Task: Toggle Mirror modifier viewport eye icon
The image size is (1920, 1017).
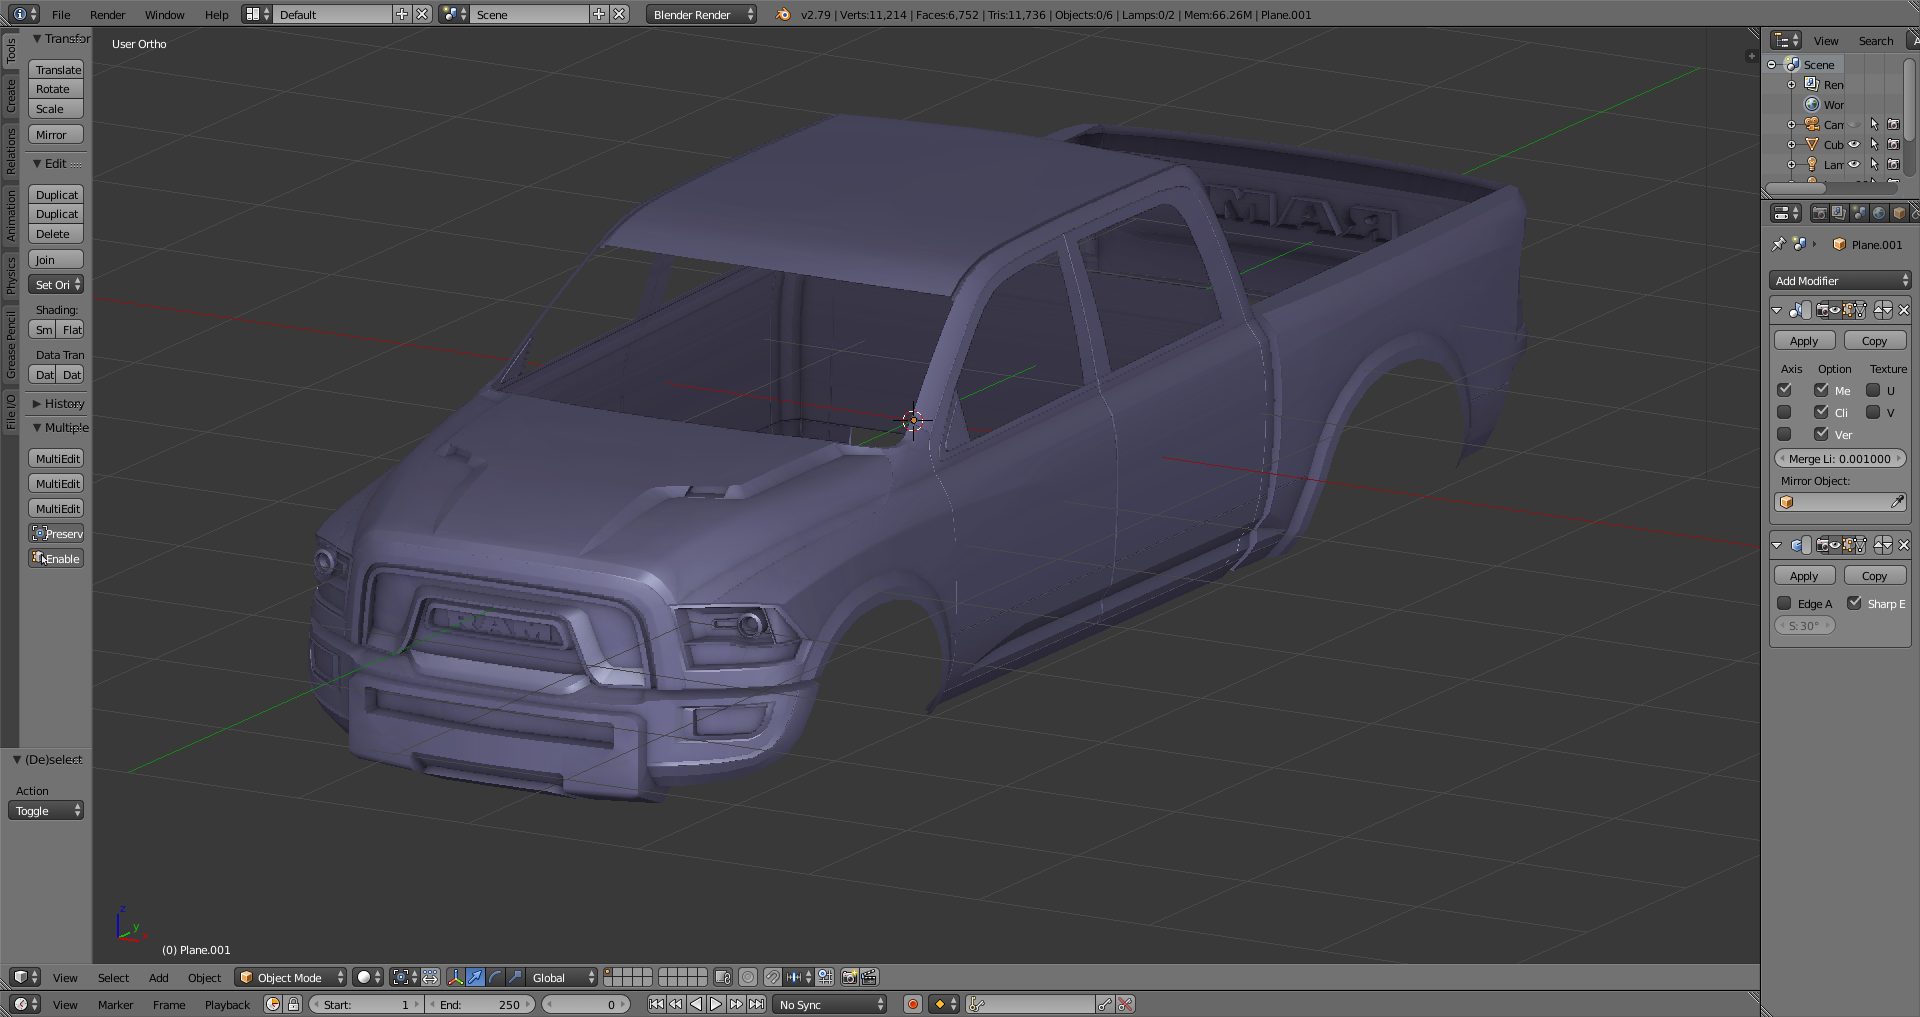Action: [x=1836, y=310]
